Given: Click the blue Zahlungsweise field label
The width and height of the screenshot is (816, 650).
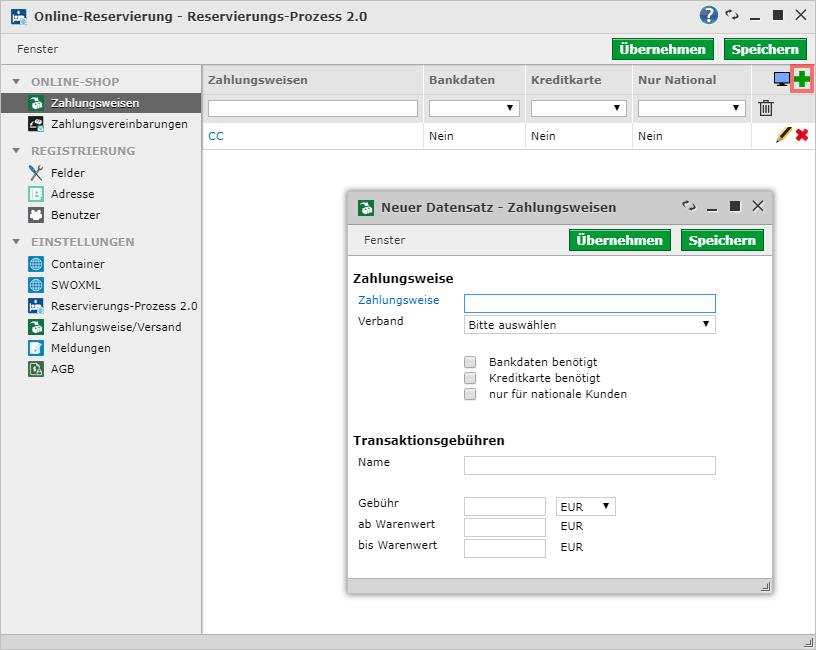Looking at the screenshot, I should (x=399, y=300).
